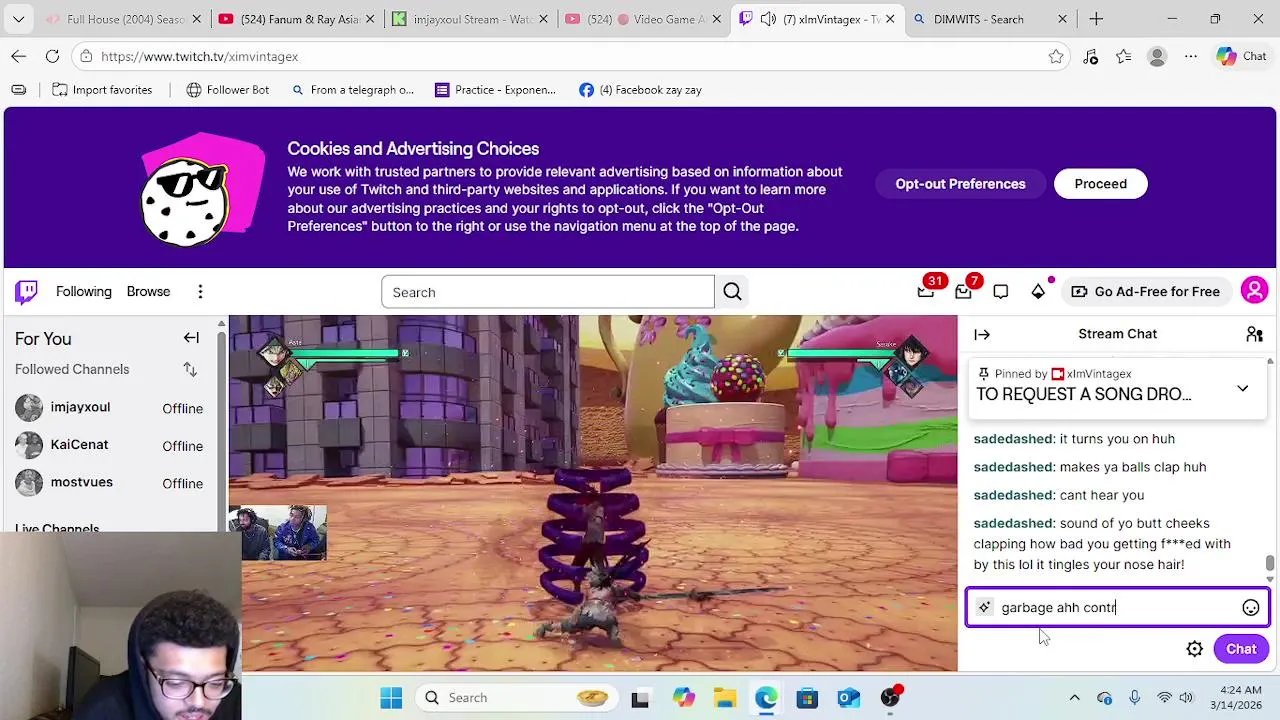Open the Whispers speech-bubble icon
The image size is (1280, 720).
click(x=1001, y=292)
